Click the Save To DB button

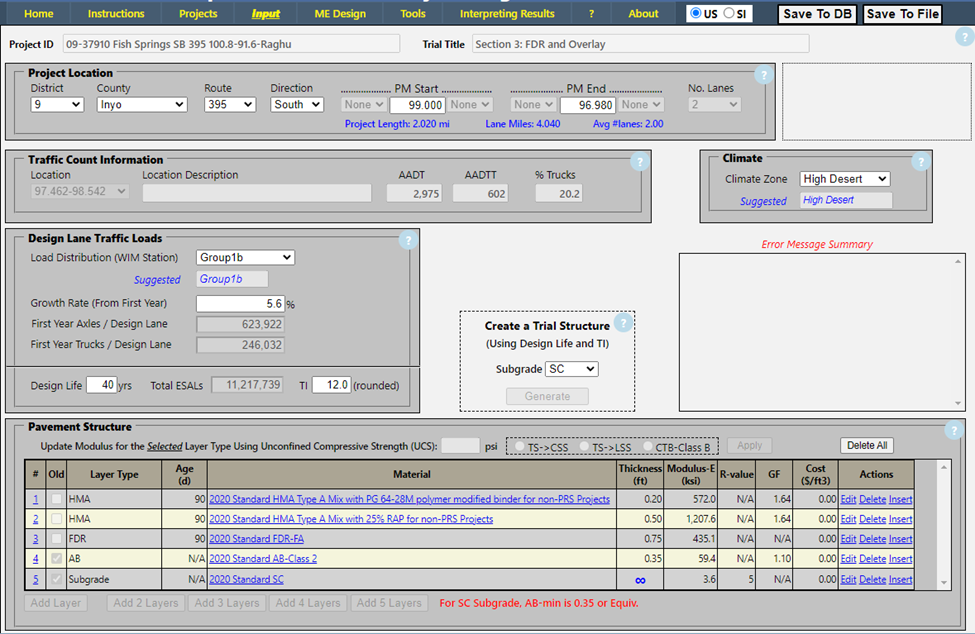point(817,14)
